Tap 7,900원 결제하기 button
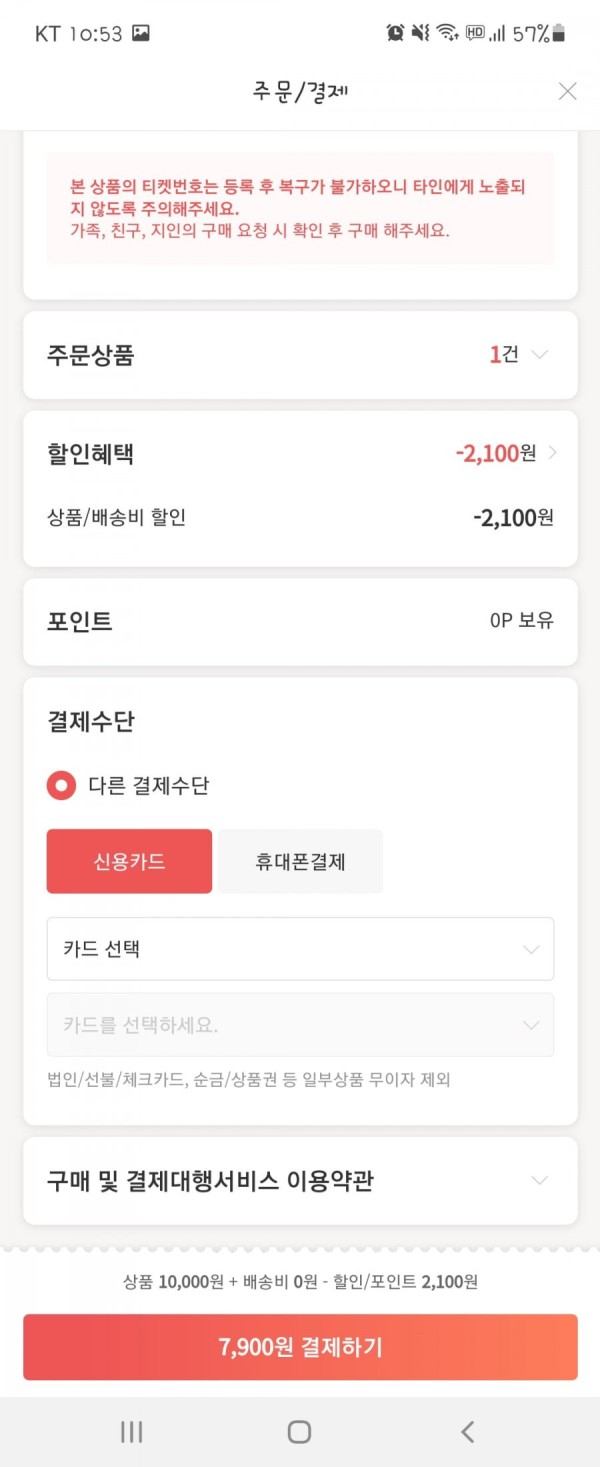Viewport: 600px width, 1467px height. coord(300,1347)
